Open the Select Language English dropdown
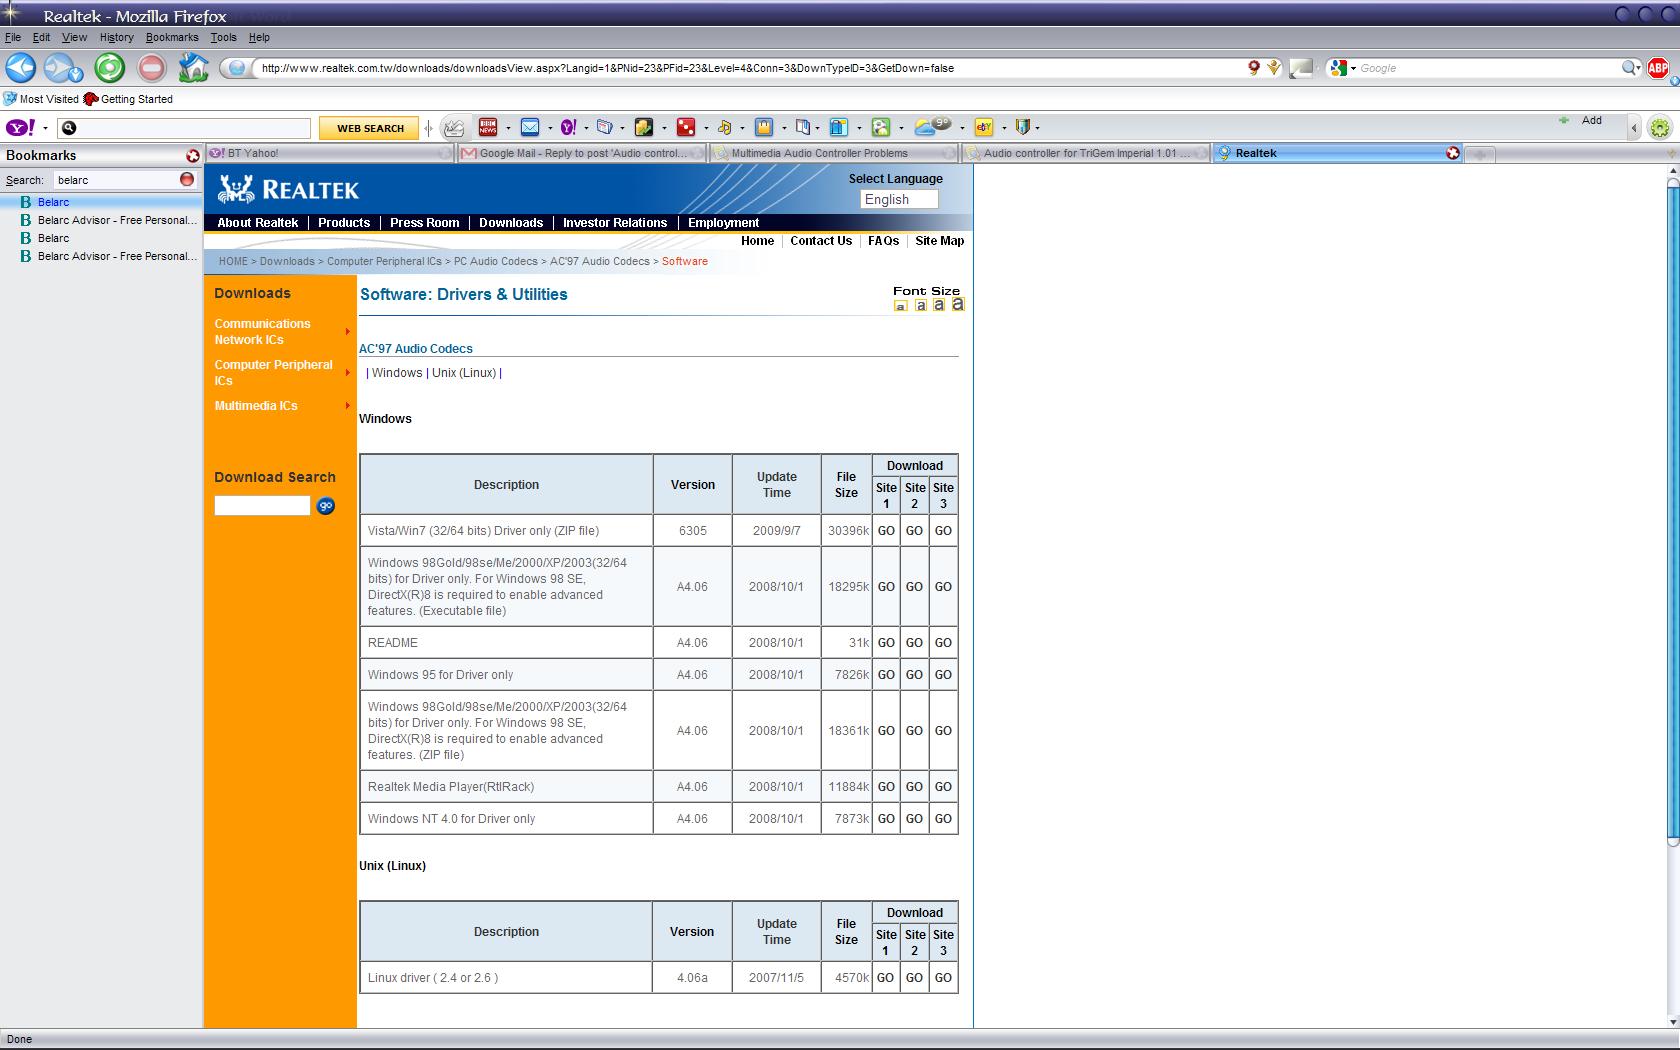Screen dimensions: 1680x1050 coord(899,199)
